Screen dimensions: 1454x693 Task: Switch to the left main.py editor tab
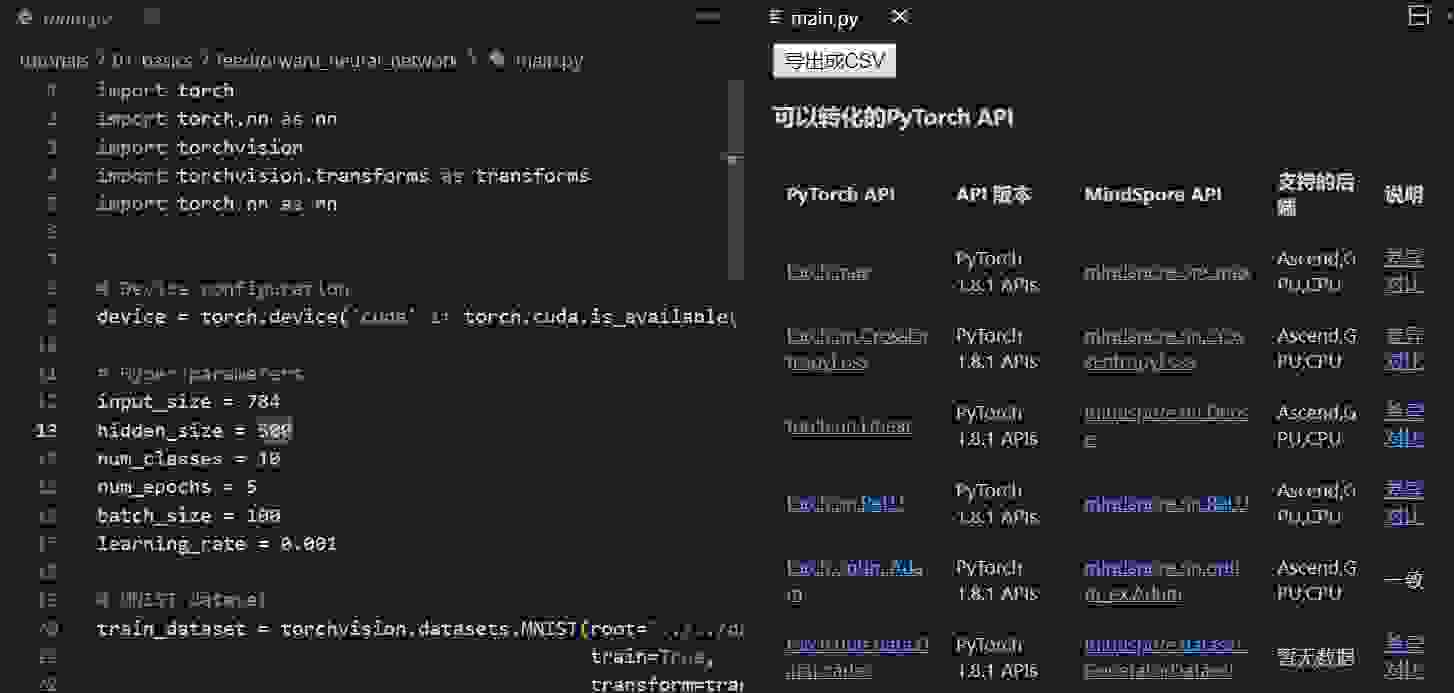click(77, 17)
